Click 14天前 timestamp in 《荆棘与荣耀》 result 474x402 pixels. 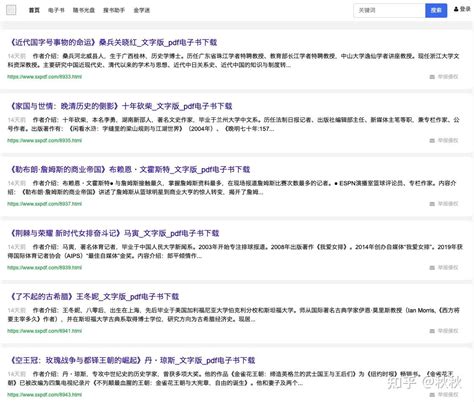17,247
